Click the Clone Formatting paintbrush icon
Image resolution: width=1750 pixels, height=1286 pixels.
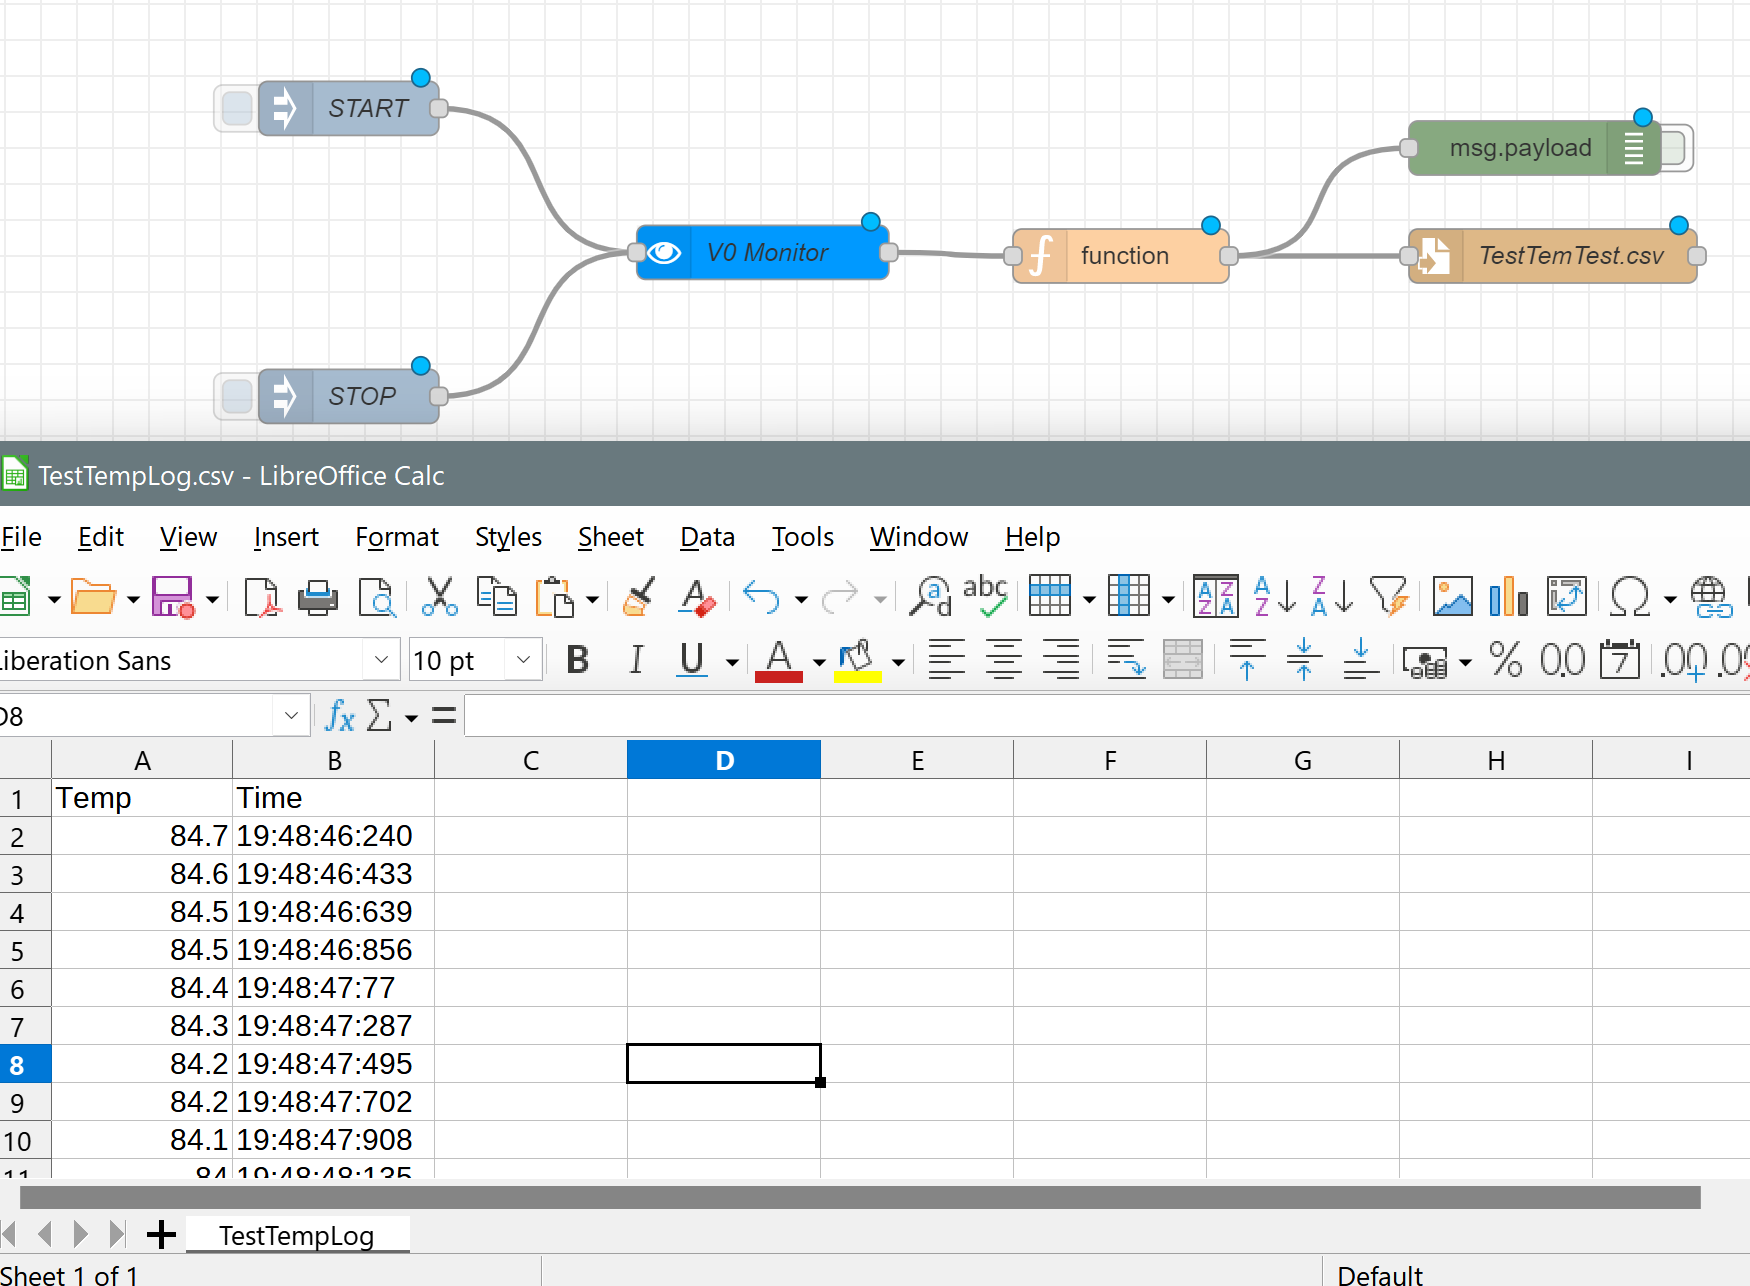click(638, 597)
